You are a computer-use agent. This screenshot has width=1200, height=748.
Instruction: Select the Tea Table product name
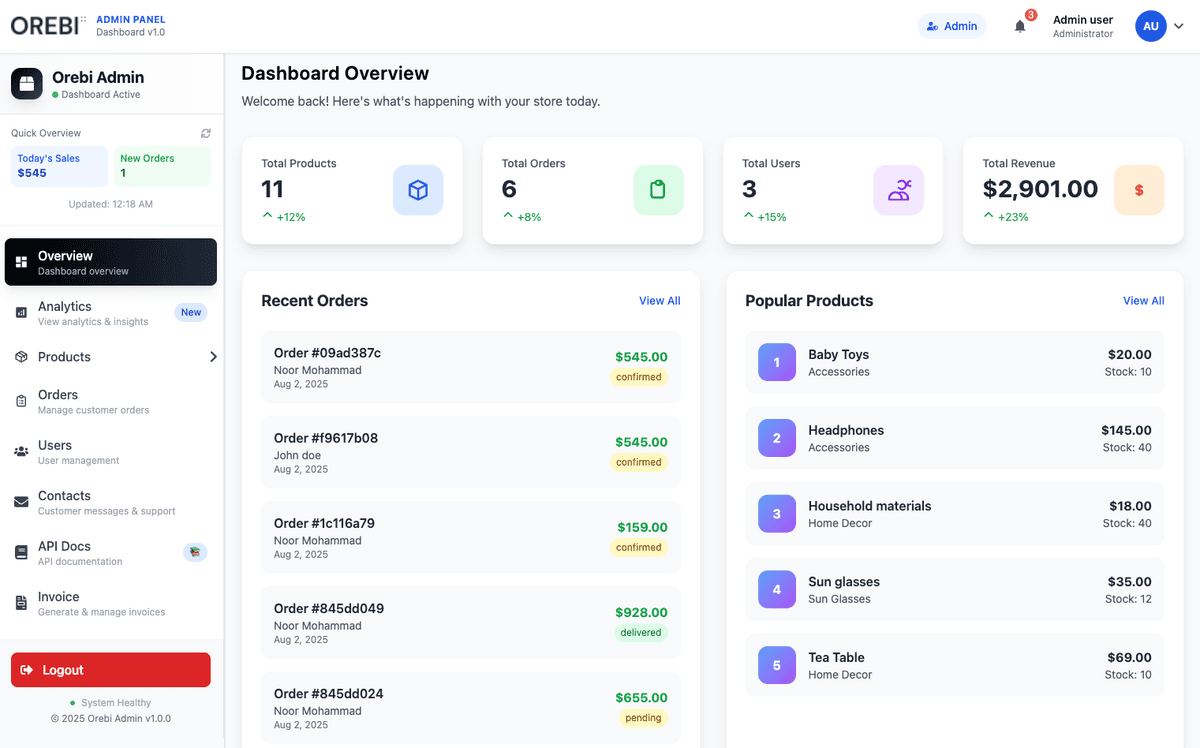[836, 657]
